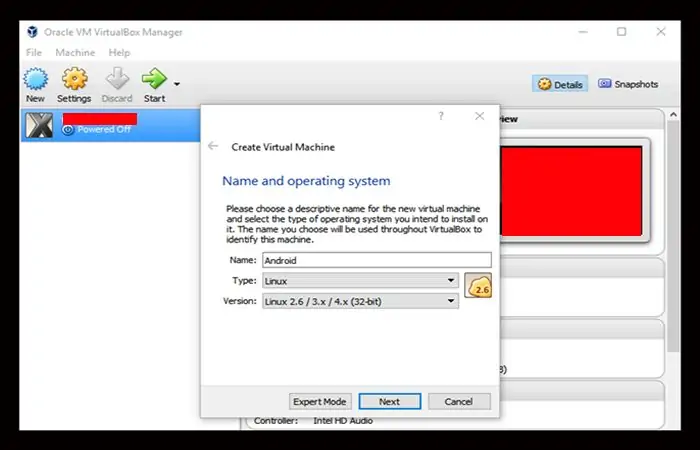Click the Discard toolbar icon
Viewport: 700px width, 450px height.
(x=117, y=79)
